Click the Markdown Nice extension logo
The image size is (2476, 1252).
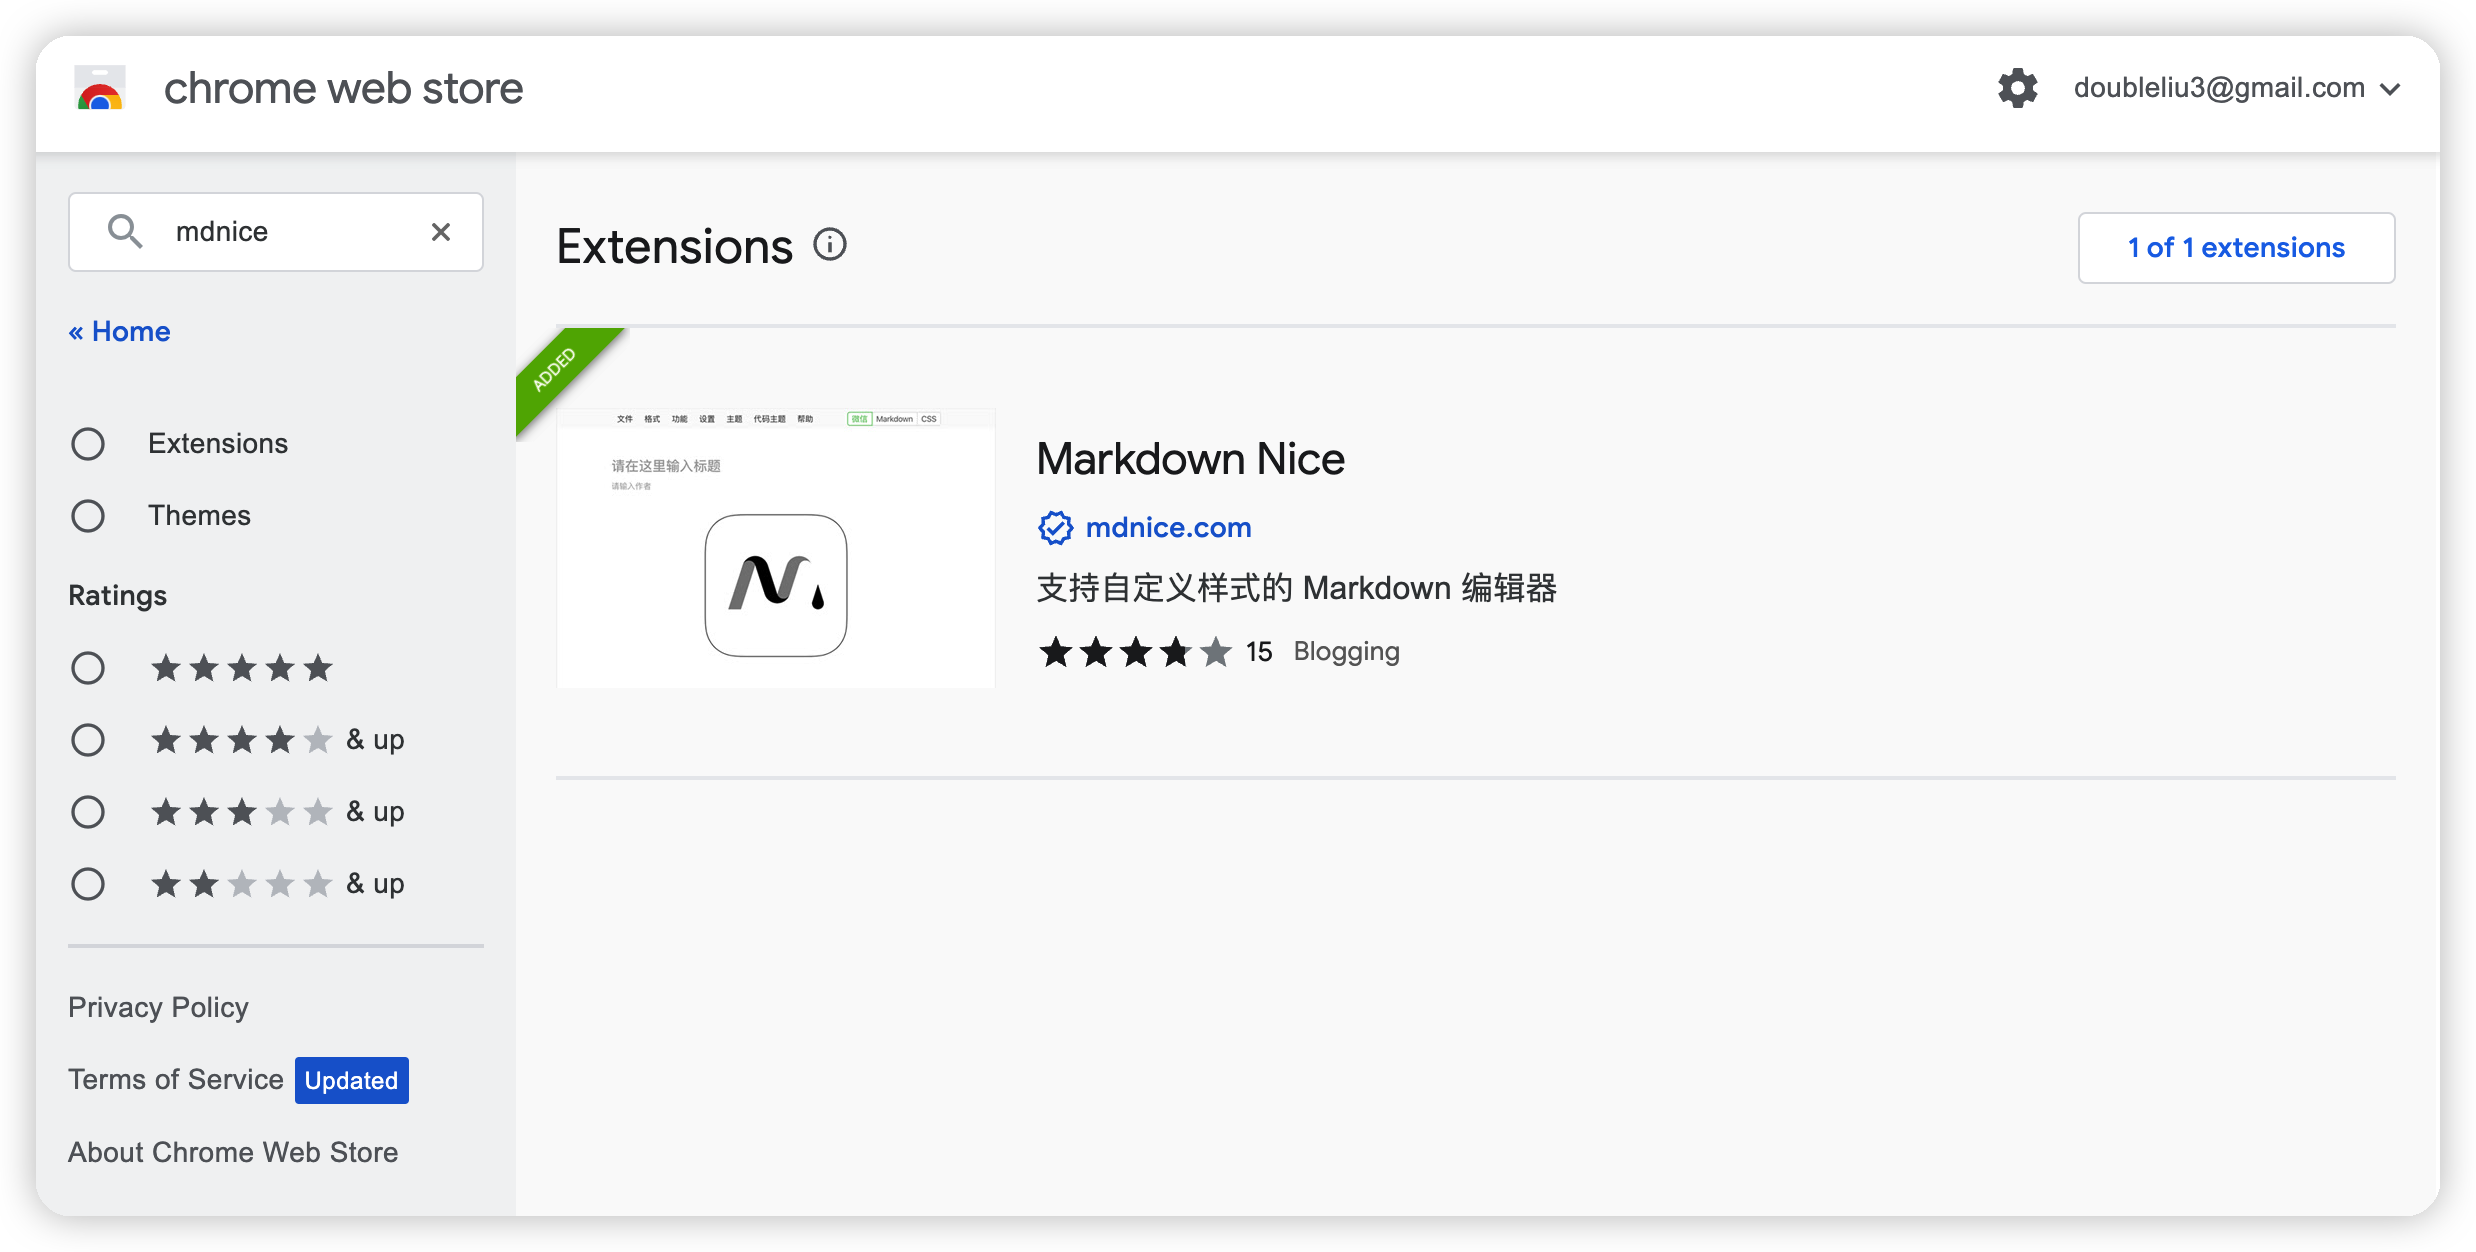(775, 585)
